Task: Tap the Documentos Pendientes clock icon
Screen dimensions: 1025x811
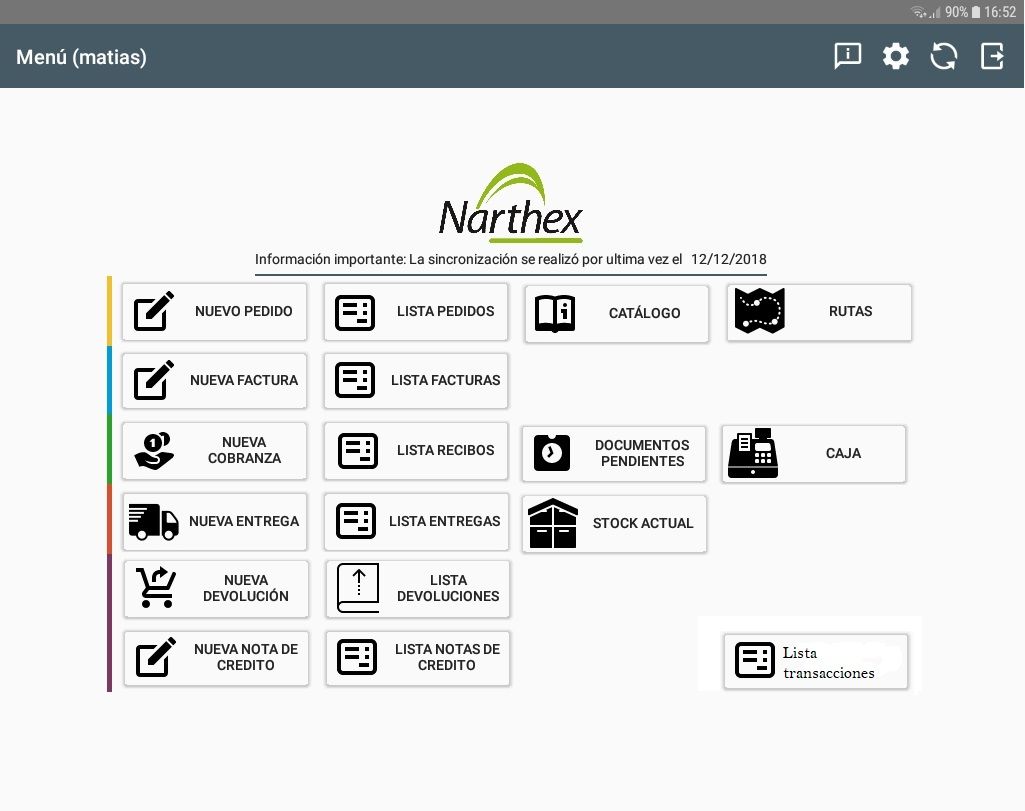Action: (552, 453)
